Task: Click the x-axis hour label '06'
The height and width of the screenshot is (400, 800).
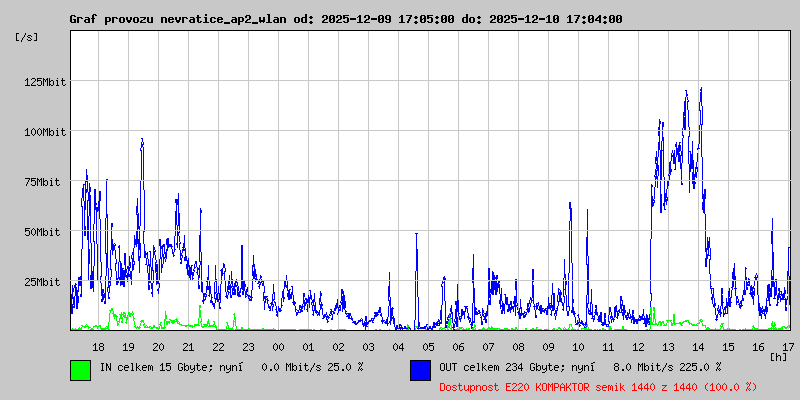Action: pyautogui.click(x=458, y=347)
